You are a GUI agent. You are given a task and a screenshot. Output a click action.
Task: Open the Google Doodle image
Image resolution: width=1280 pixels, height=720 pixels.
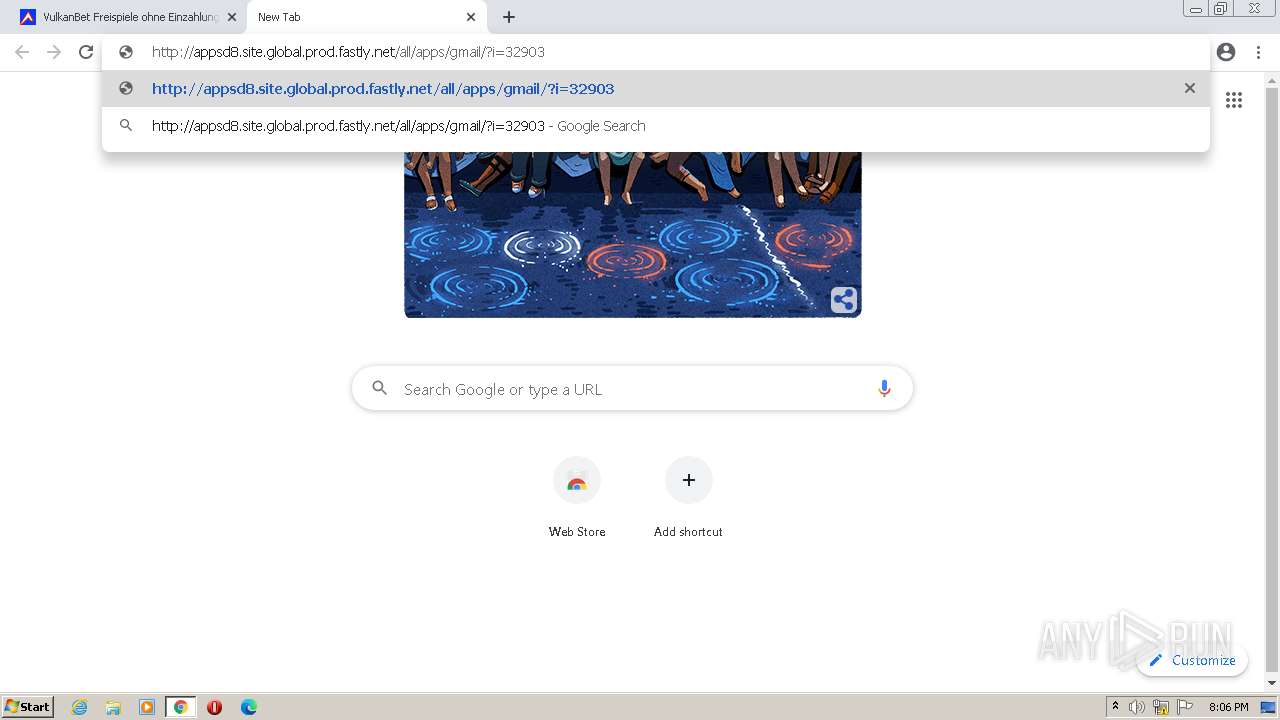(x=632, y=235)
